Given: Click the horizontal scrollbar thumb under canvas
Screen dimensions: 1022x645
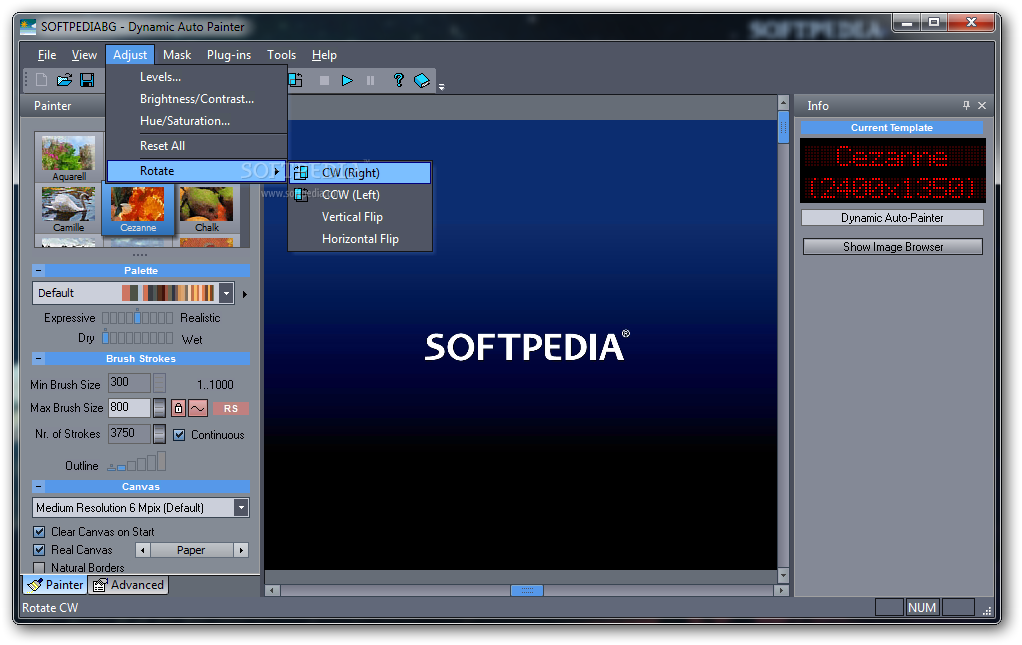Looking at the screenshot, I should pyautogui.click(x=527, y=590).
